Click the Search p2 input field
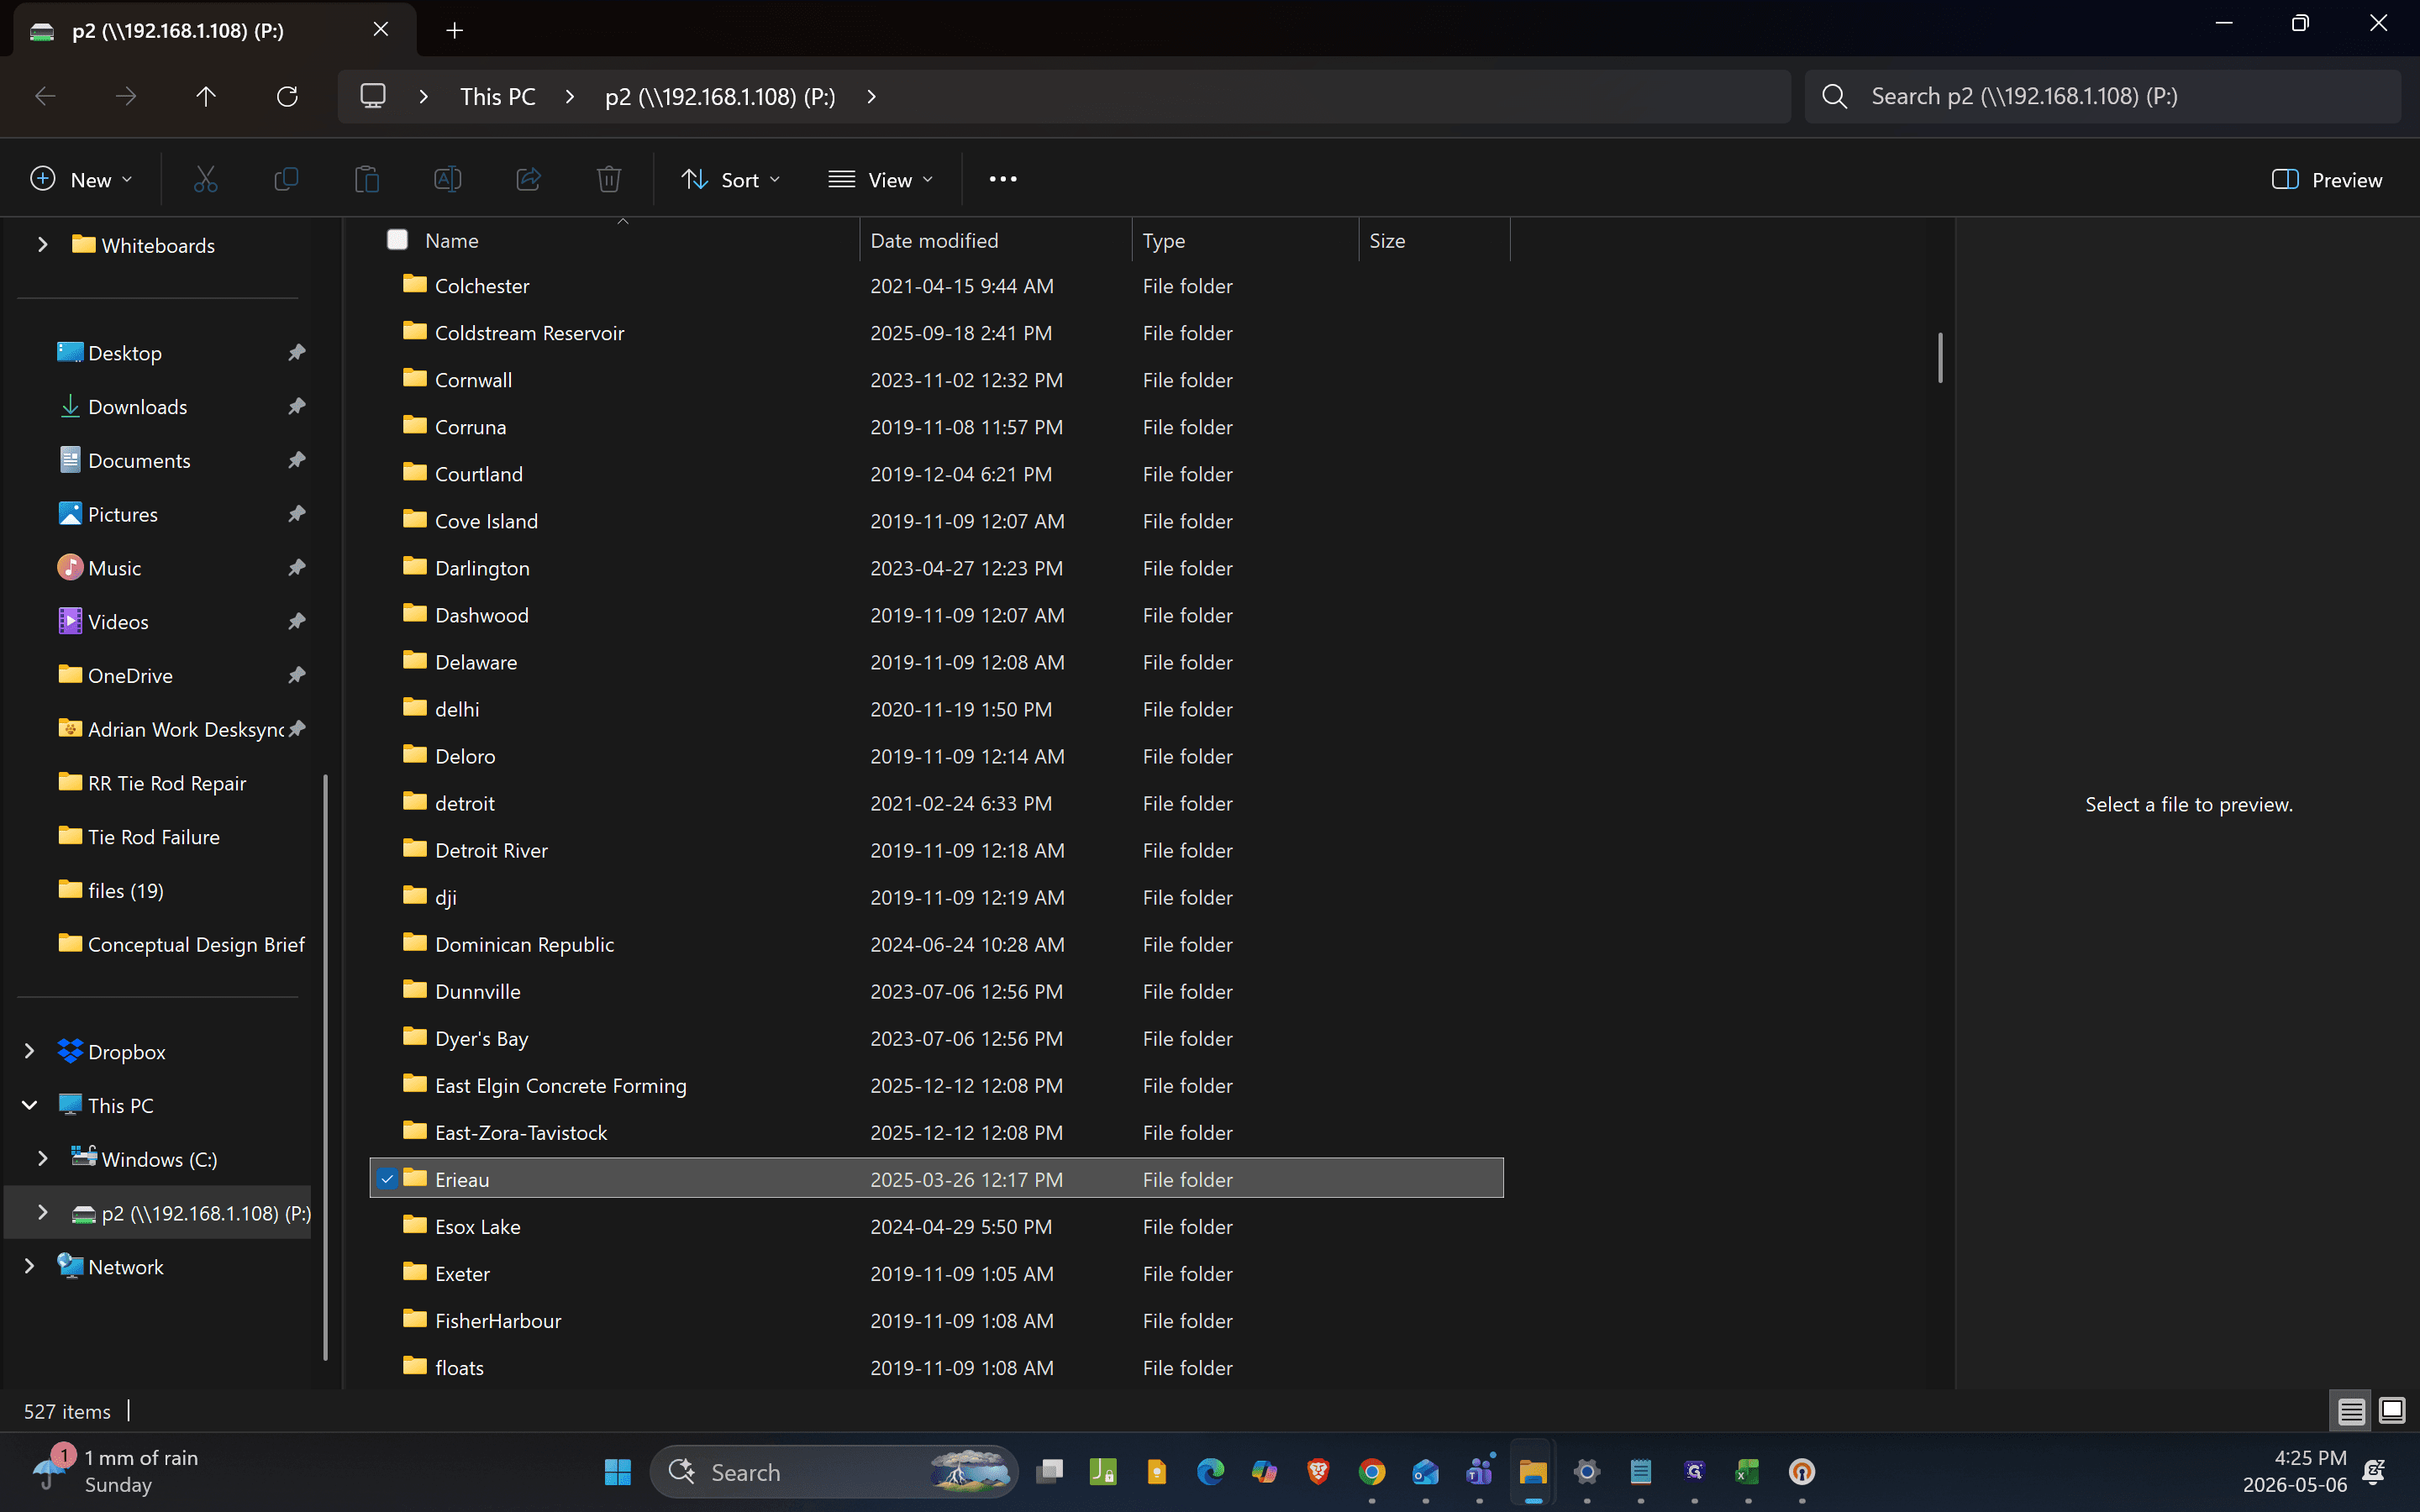 [2102, 96]
